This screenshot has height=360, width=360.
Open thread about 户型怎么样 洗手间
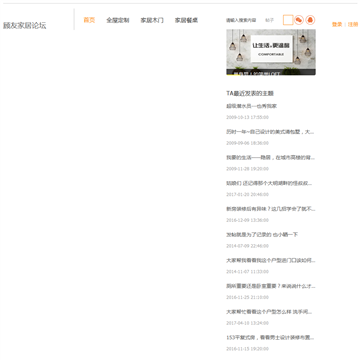pos(269,312)
